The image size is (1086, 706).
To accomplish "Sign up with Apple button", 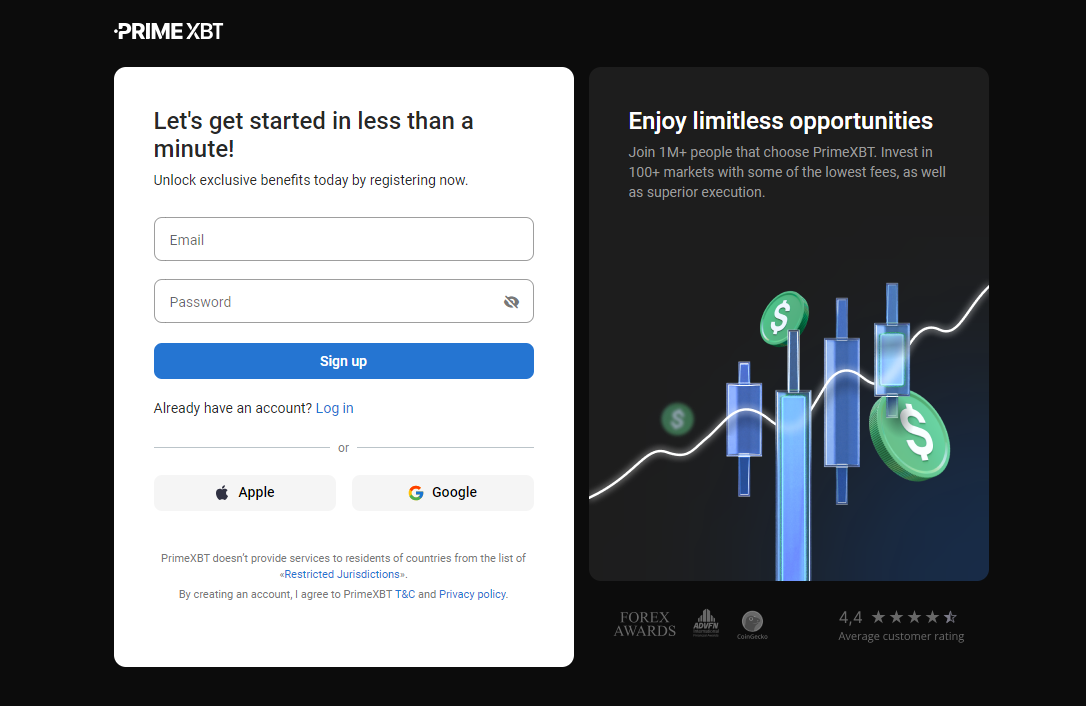I will [x=244, y=493].
